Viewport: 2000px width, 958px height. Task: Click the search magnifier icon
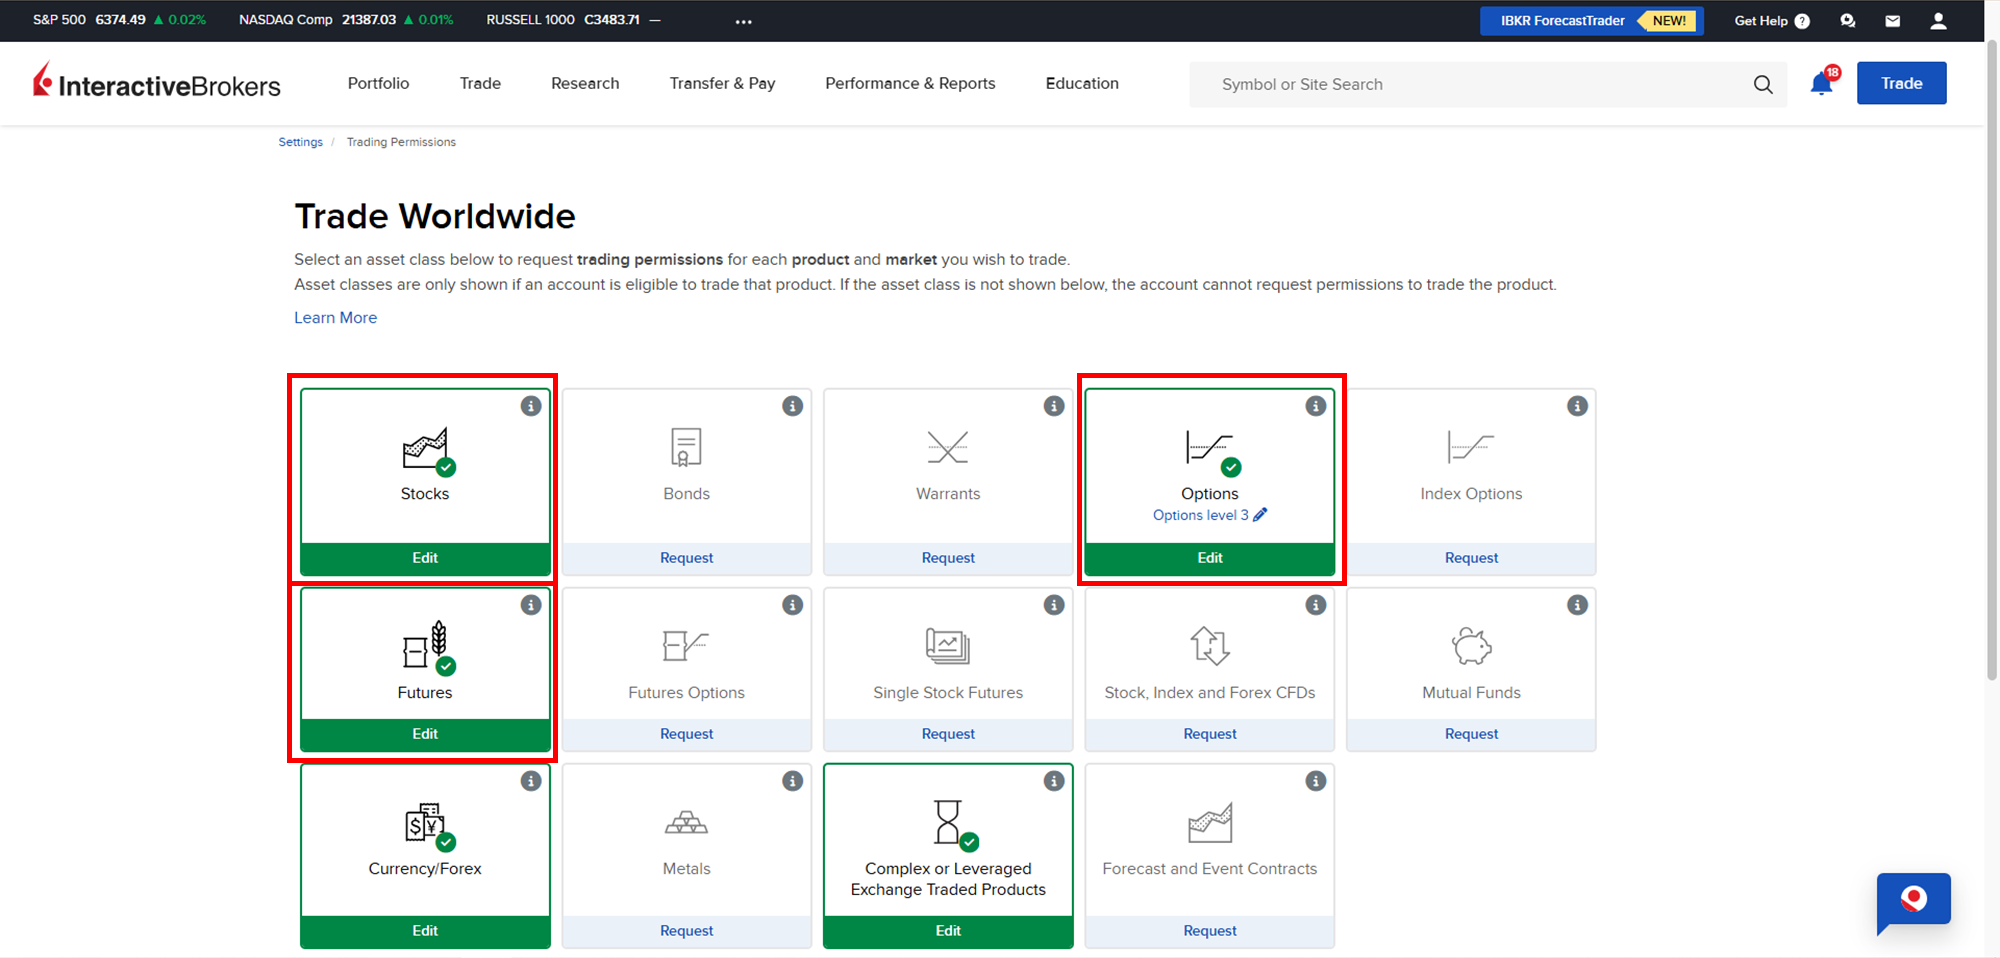pyautogui.click(x=1763, y=85)
